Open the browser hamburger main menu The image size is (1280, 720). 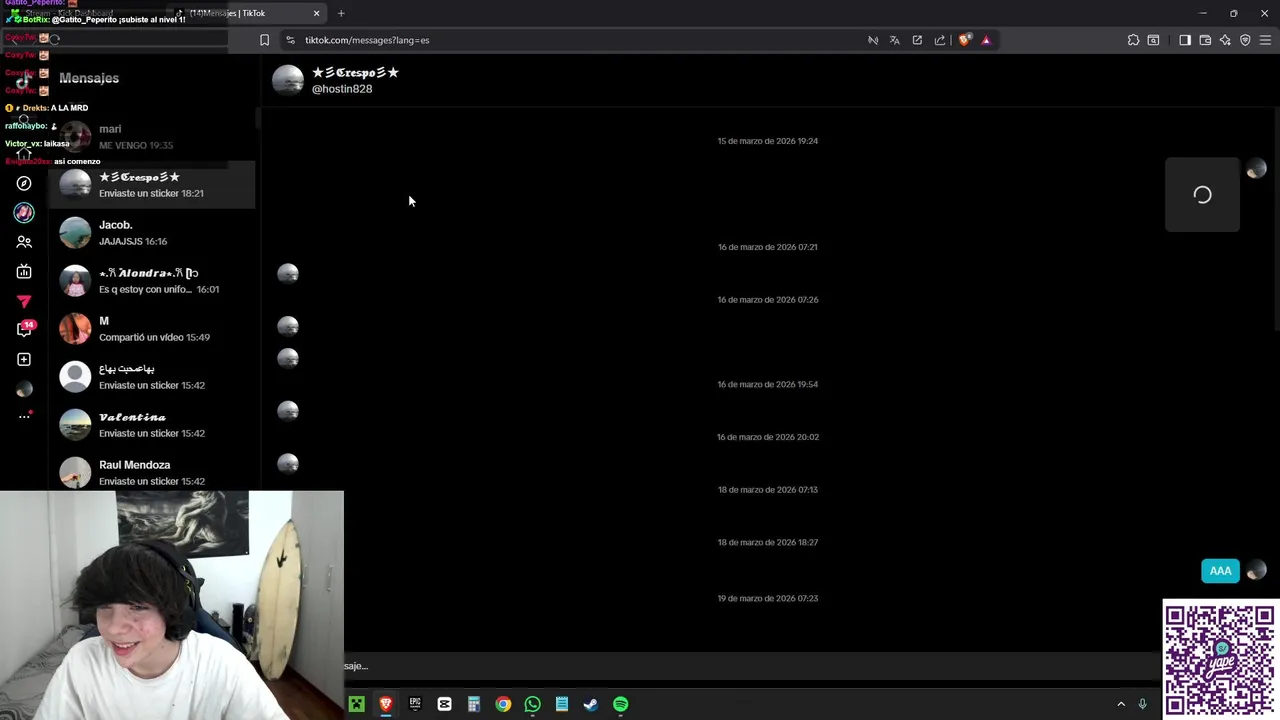(x=1265, y=40)
